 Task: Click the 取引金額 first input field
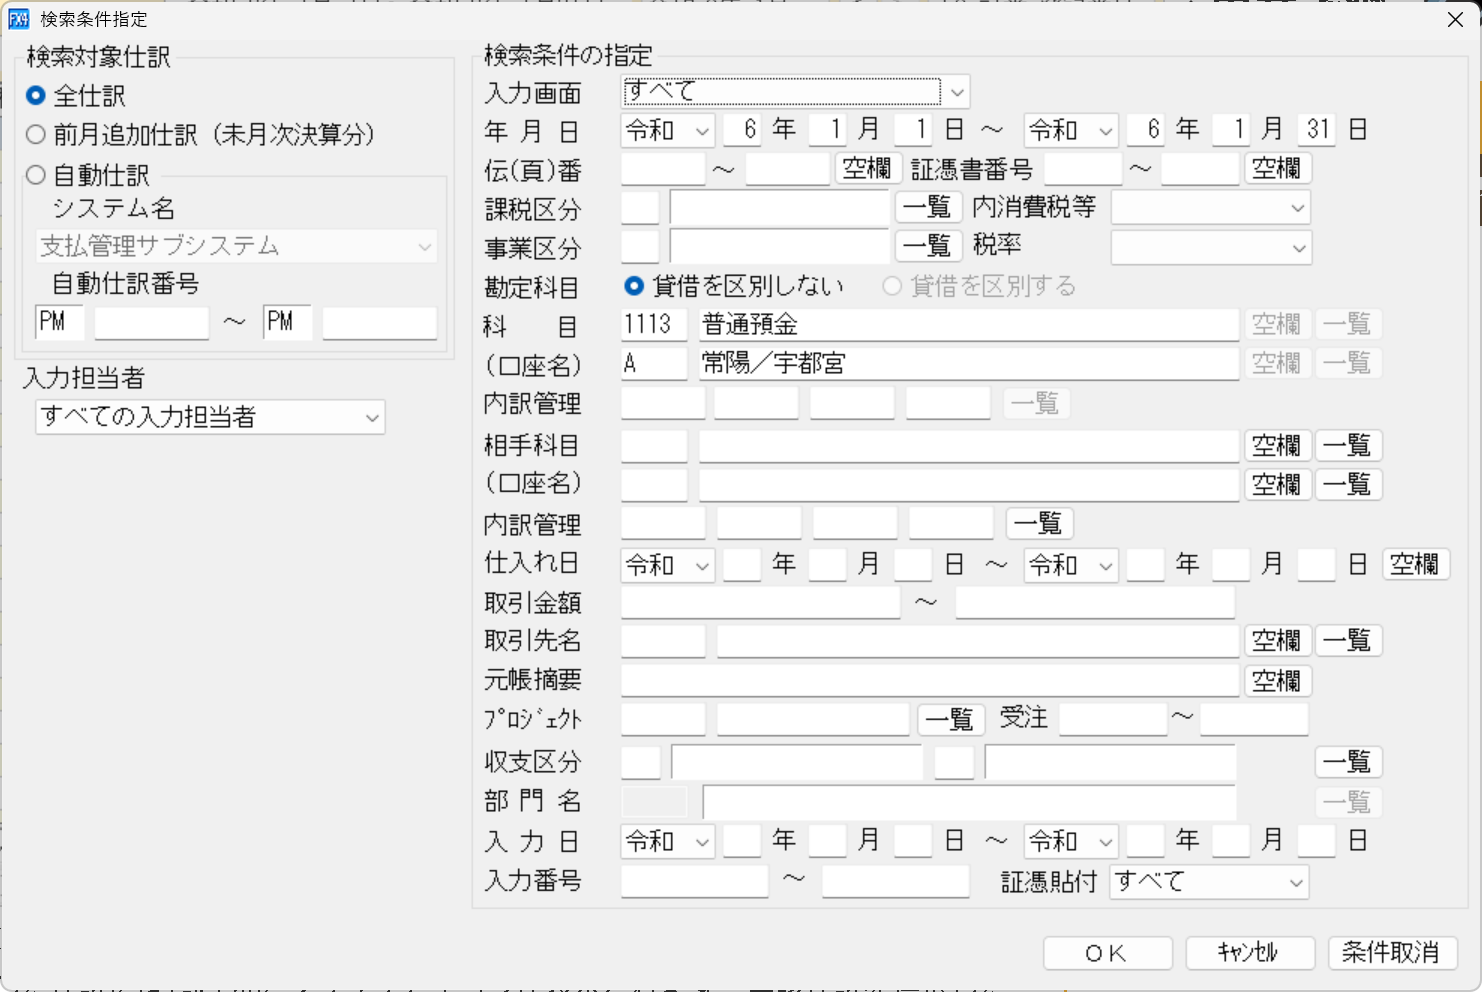click(760, 602)
